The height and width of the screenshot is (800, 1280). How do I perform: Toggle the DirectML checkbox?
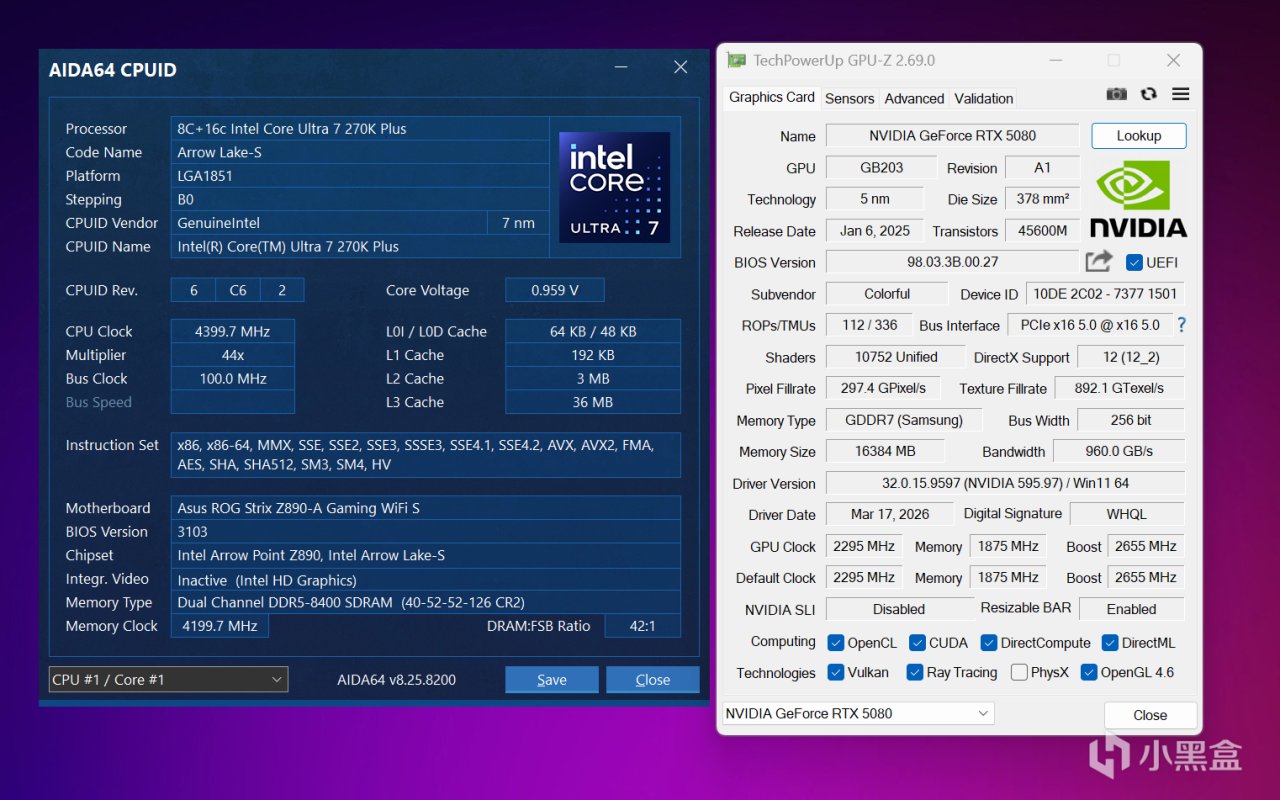pyautogui.click(x=1110, y=643)
